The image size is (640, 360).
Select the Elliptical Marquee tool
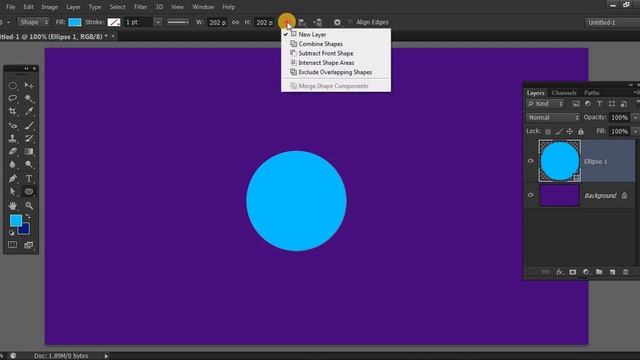[13, 86]
